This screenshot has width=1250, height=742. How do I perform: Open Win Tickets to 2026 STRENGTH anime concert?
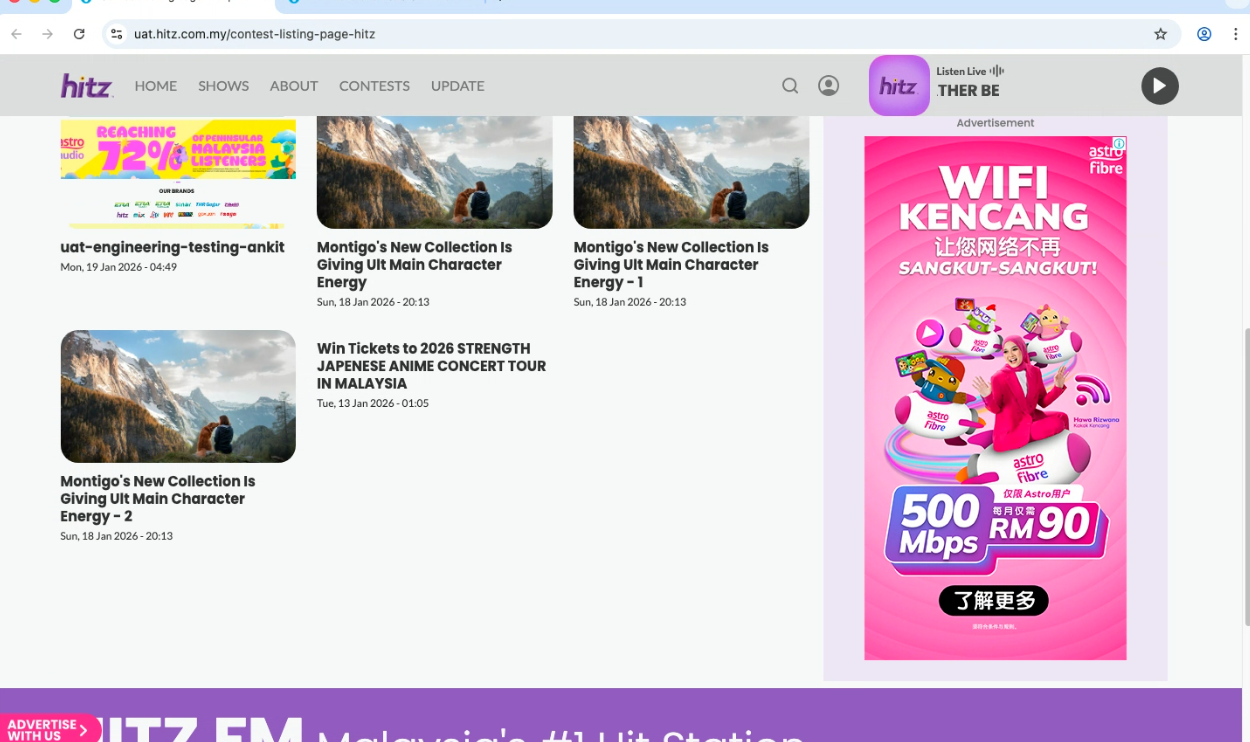[x=431, y=366]
